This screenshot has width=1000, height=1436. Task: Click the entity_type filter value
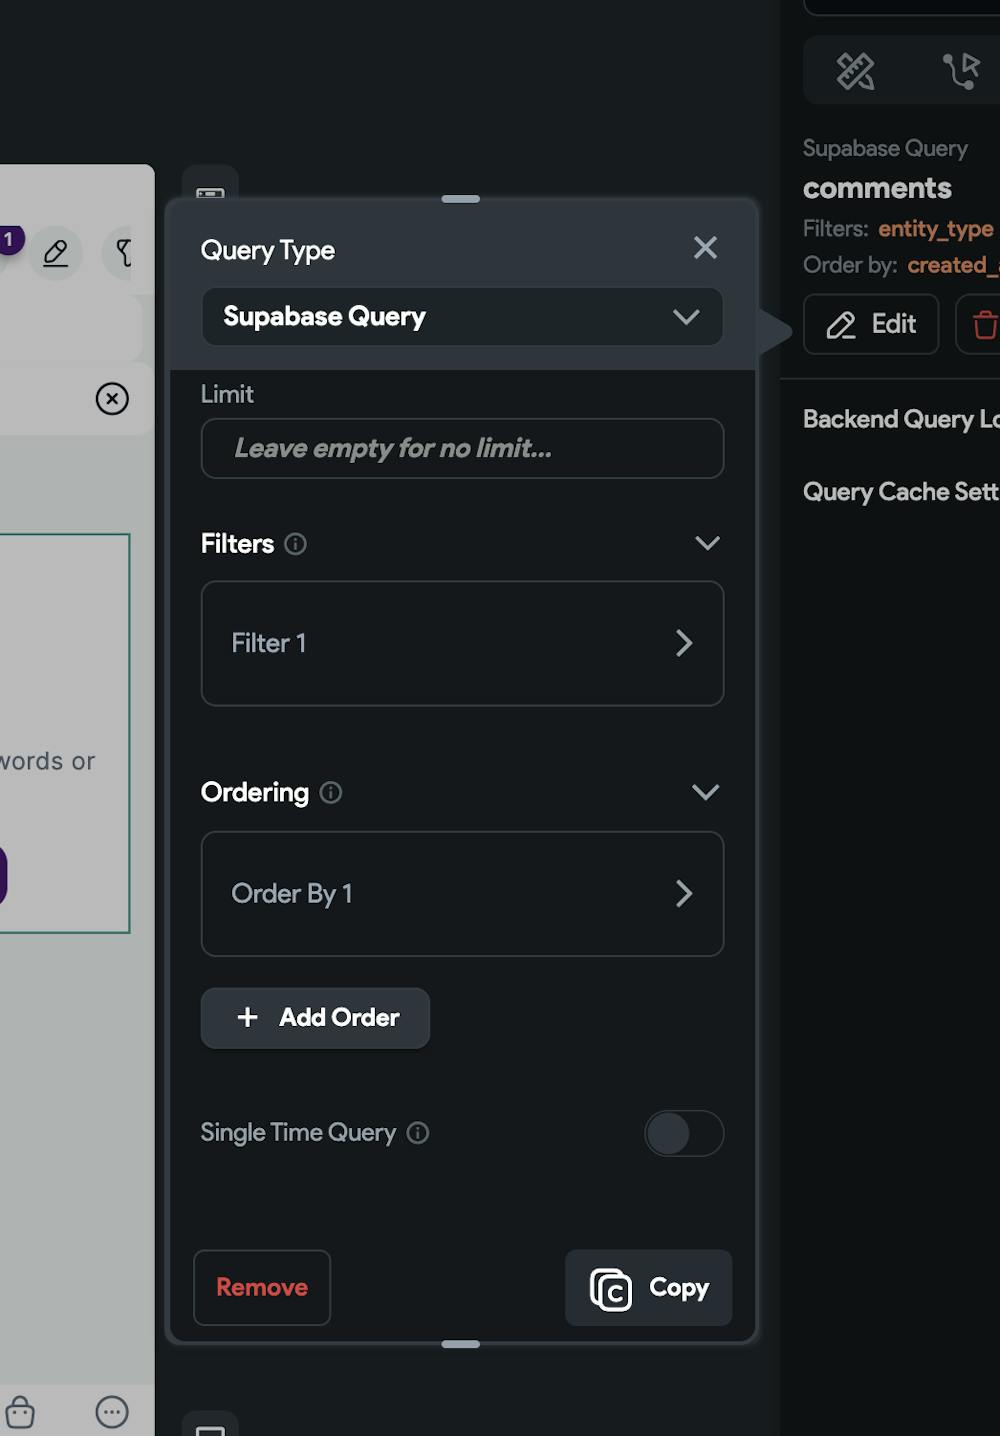(x=936, y=229)
